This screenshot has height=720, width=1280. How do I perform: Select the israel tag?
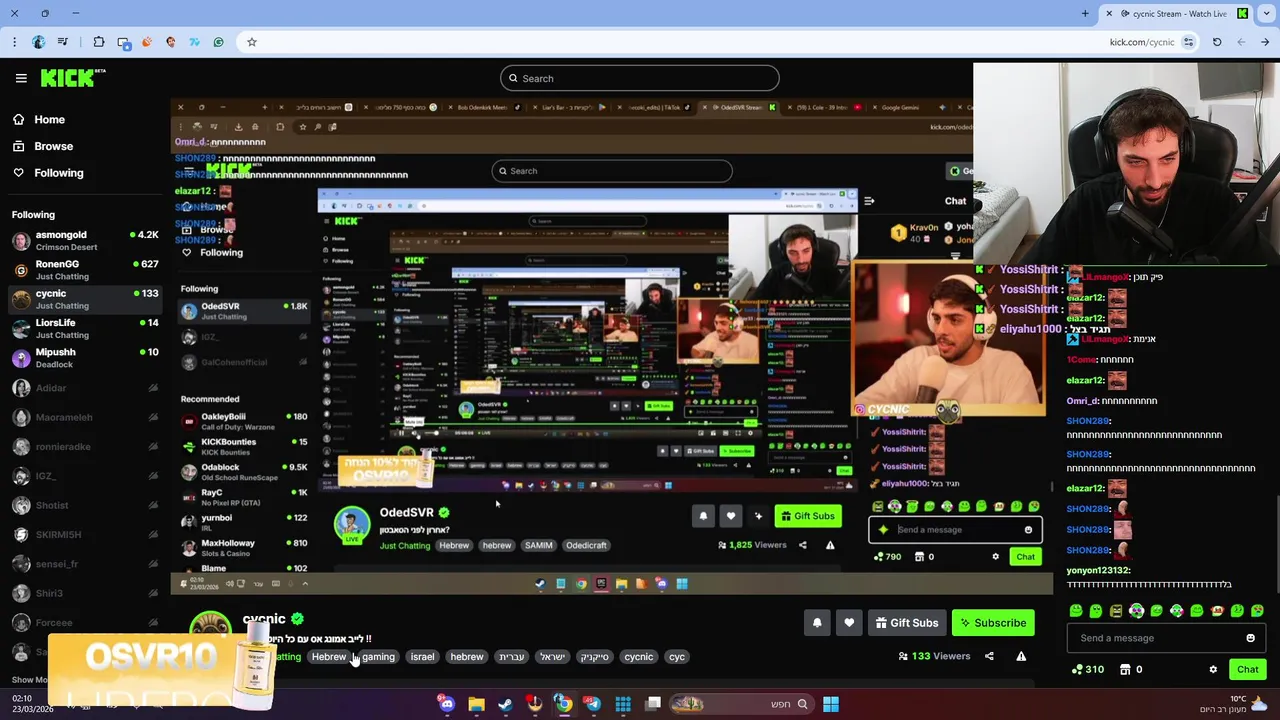422,657
